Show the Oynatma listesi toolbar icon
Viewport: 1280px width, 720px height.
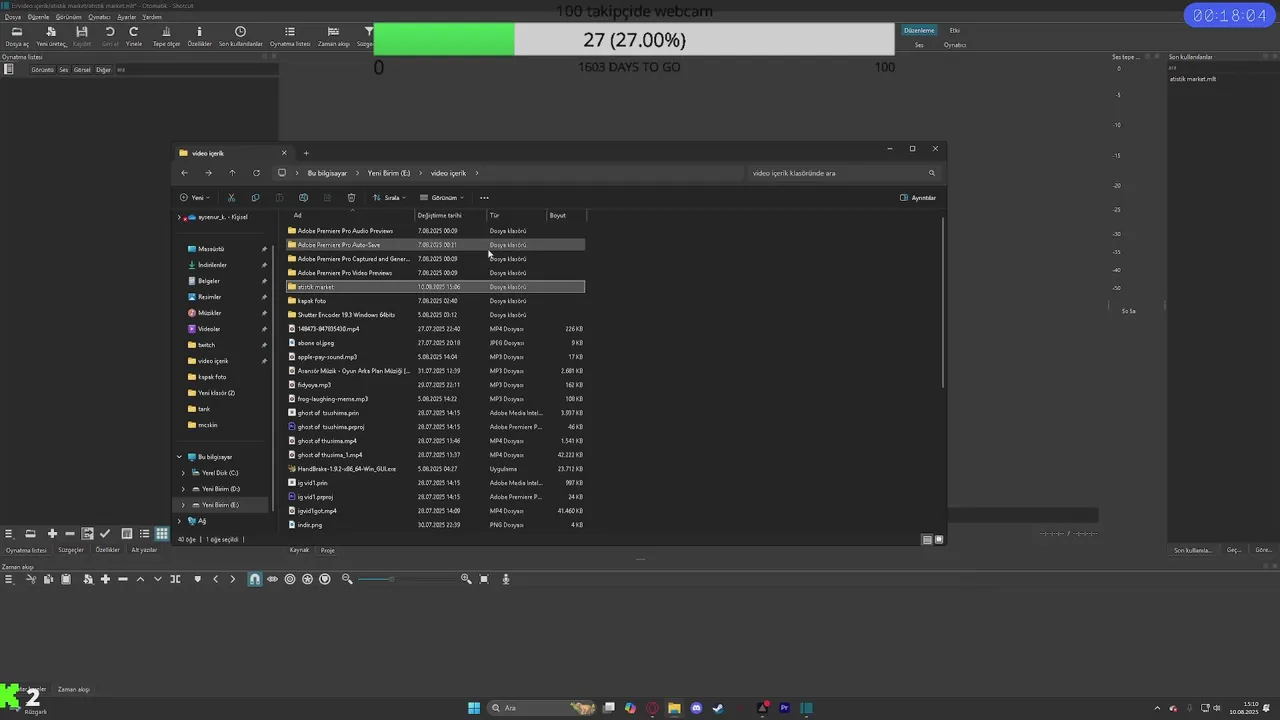pos(290,37)
